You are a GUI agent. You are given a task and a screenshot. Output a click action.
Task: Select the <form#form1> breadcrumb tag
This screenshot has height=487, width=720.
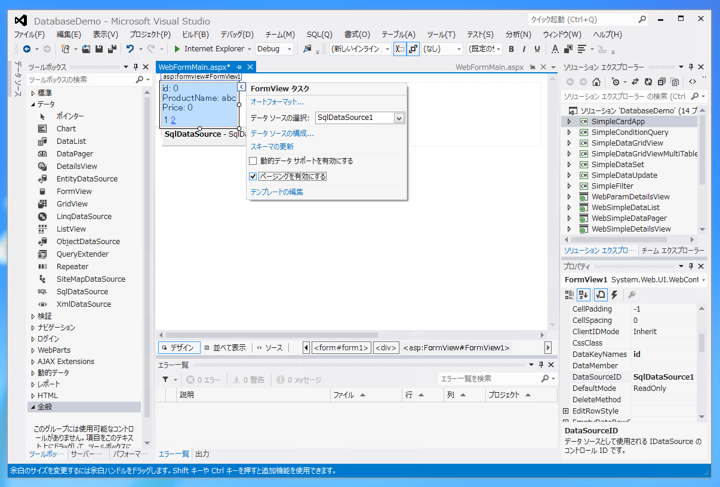[341, 347]
